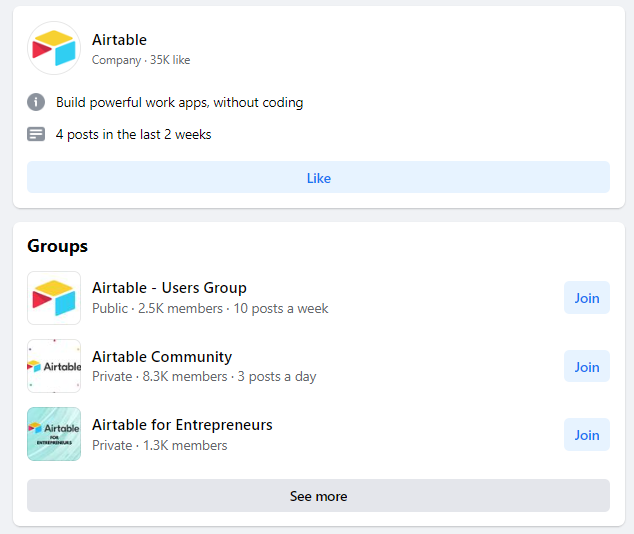Click 'Company · 35K like' text
The height and width of the screenshot is (534, 634).
141,60
